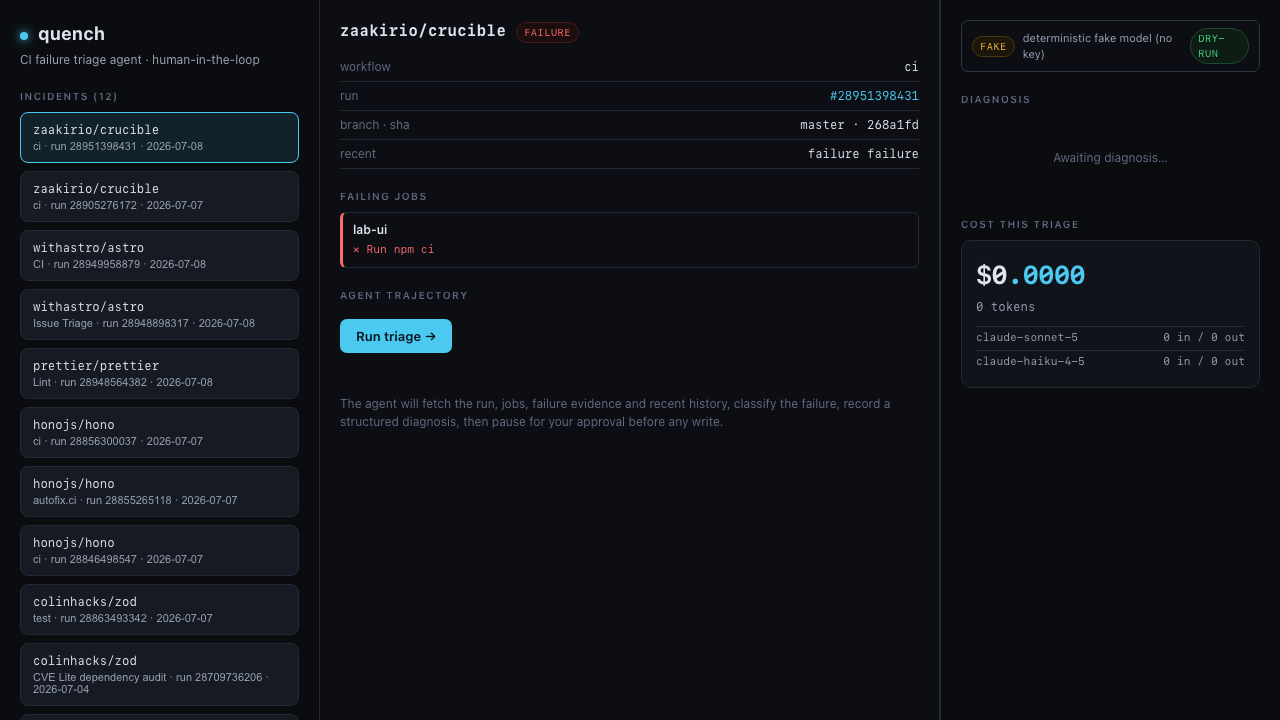Open prettier/prettier Lint incident

coord(159,373)
